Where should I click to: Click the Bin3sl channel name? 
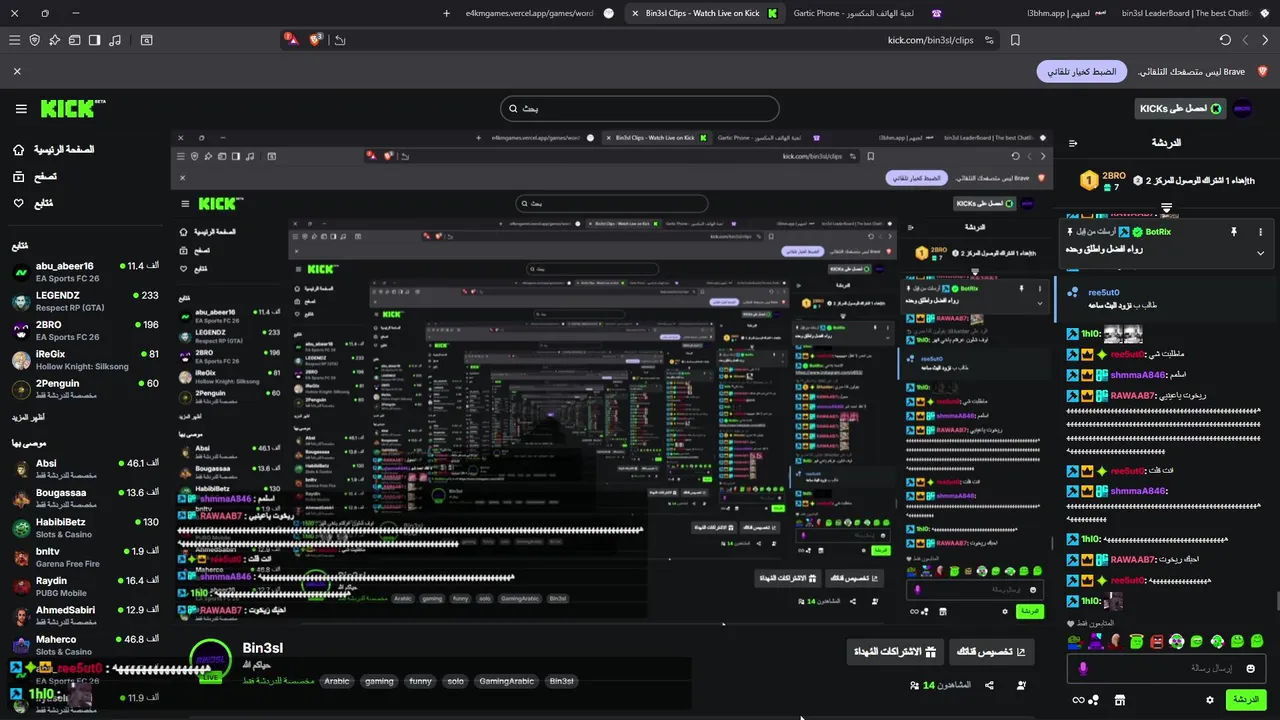pyautogui.click(x=263, y=648)
